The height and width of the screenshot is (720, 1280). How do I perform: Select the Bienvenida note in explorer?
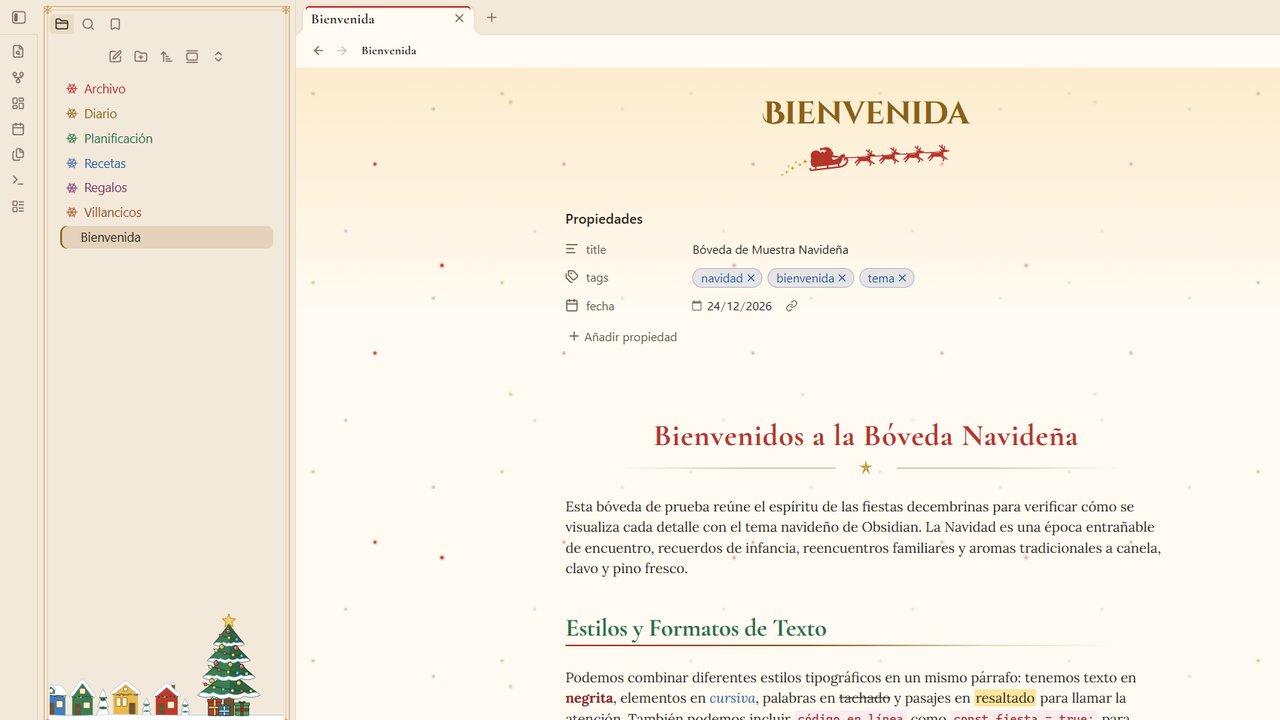click(166, 237)
